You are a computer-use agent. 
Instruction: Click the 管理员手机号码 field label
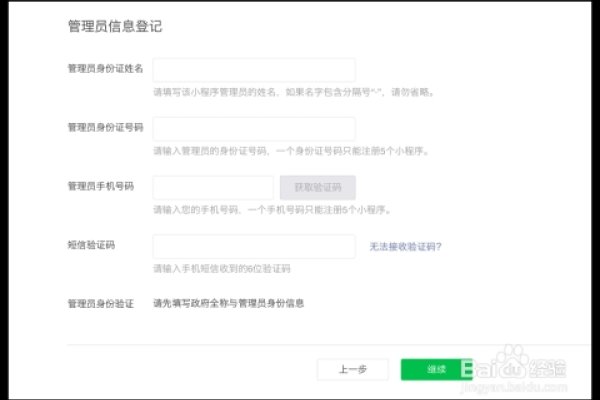100,186
